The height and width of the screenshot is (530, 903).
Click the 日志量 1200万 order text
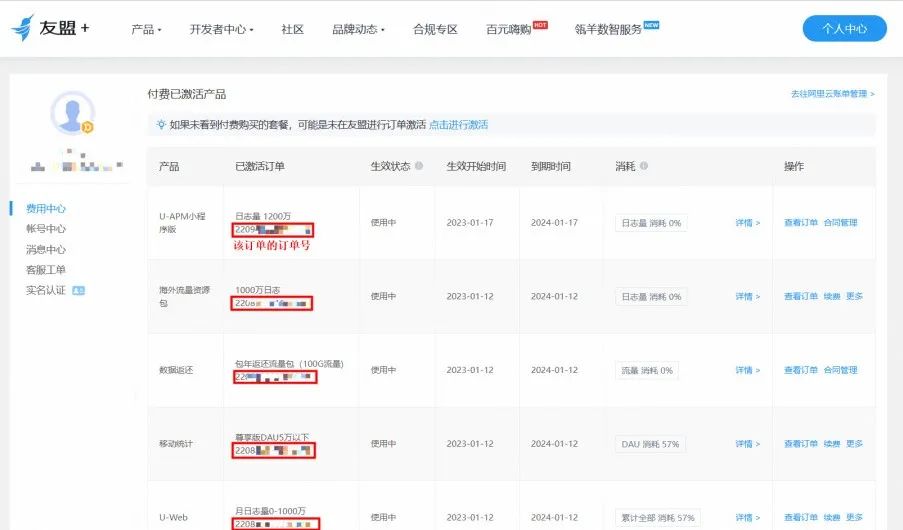point(263,216)
